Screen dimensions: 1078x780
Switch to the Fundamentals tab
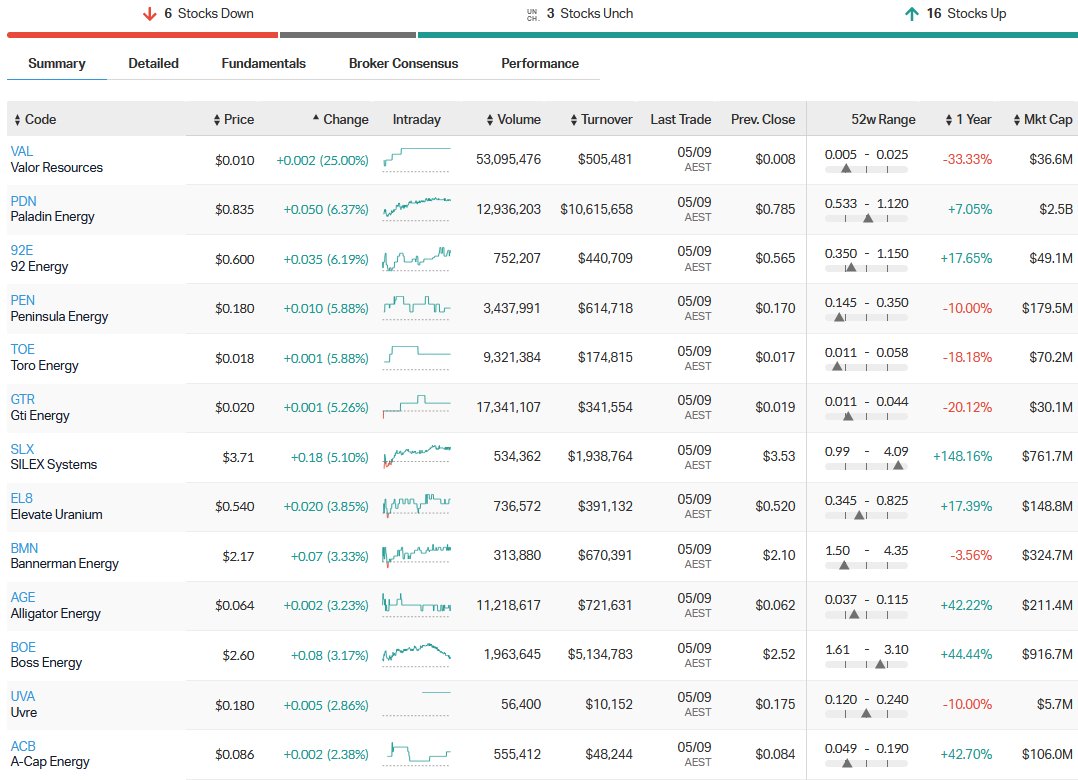tap(263, 63)
